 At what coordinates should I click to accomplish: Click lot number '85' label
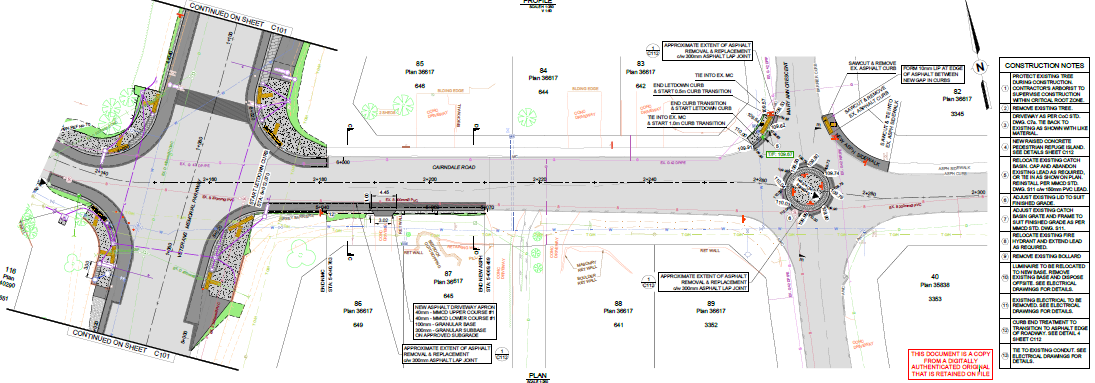pyautogui.click(x=420, y=64)
